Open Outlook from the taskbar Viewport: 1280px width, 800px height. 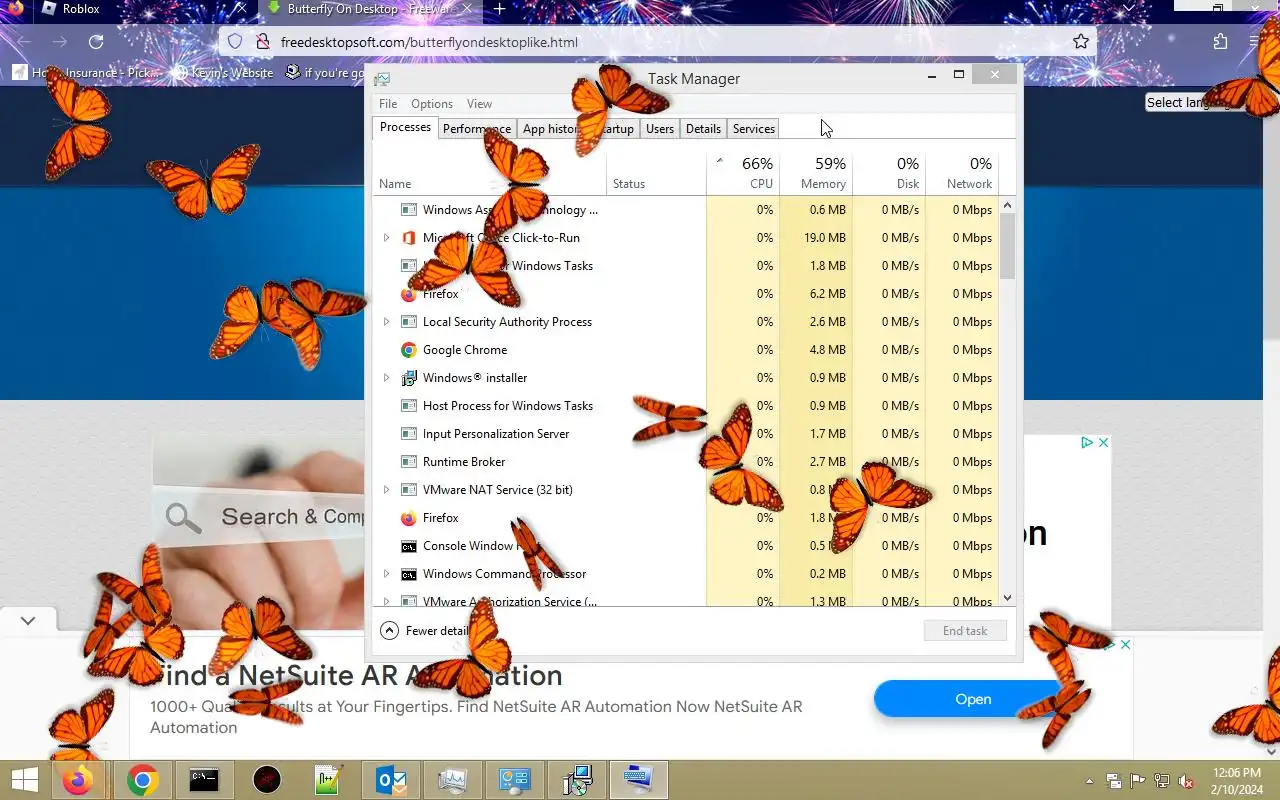390,780
